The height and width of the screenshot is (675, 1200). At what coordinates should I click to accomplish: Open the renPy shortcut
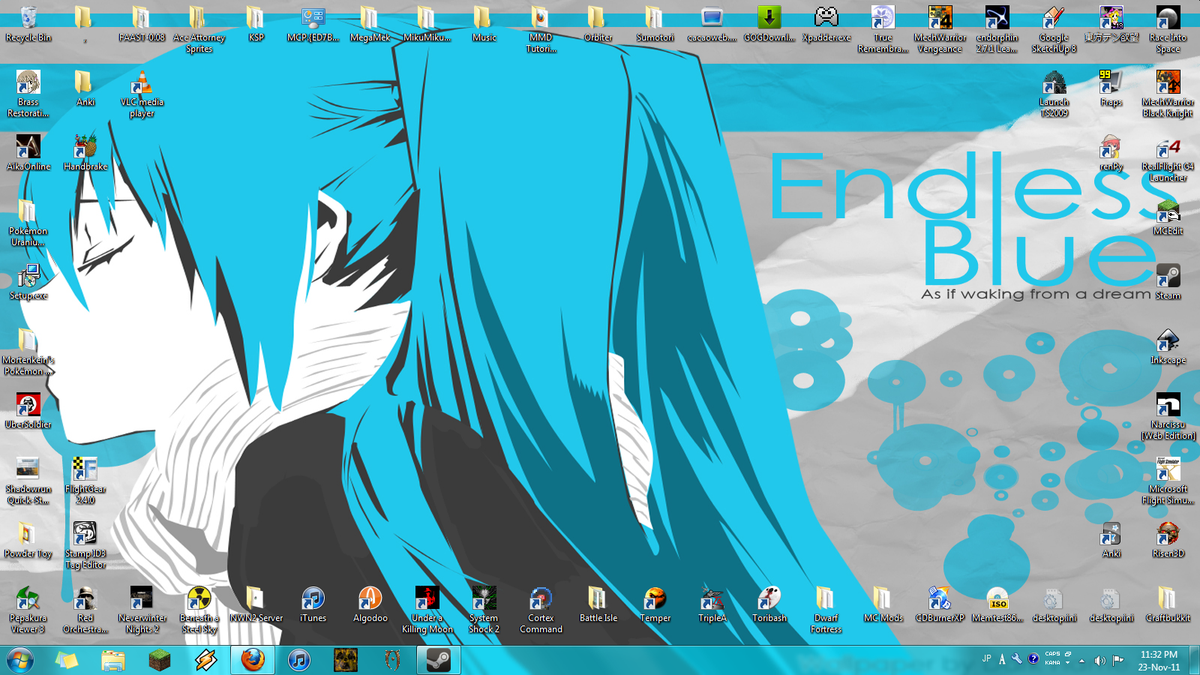1111,154
